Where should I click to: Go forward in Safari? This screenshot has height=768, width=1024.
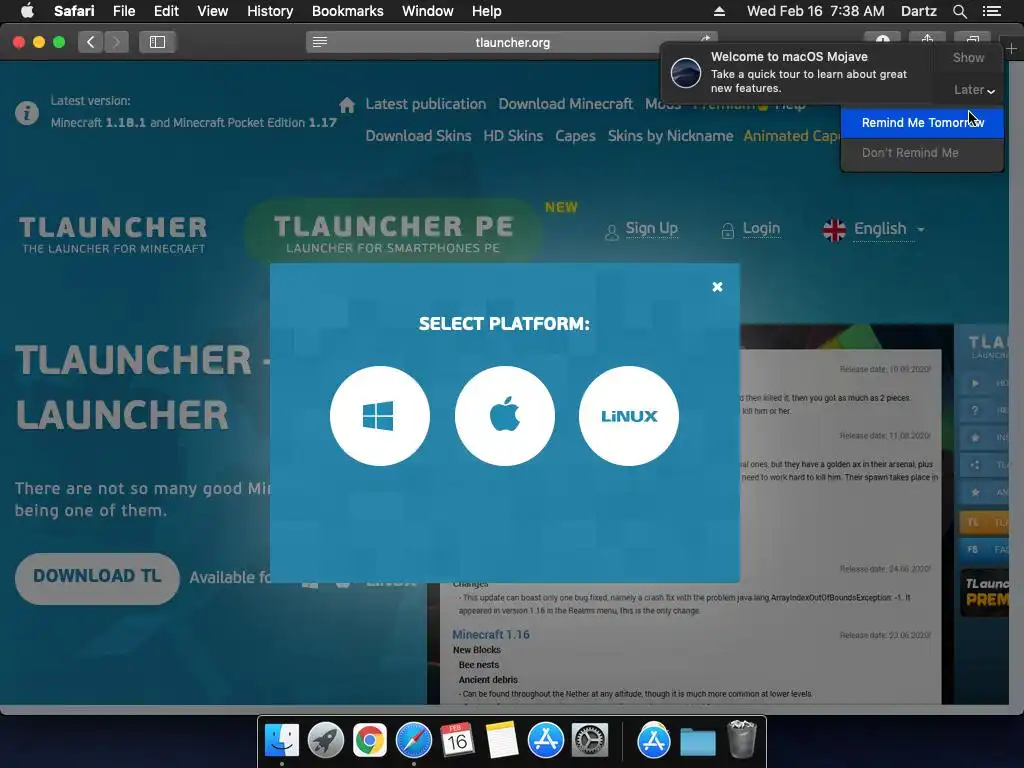click(116, 42)
